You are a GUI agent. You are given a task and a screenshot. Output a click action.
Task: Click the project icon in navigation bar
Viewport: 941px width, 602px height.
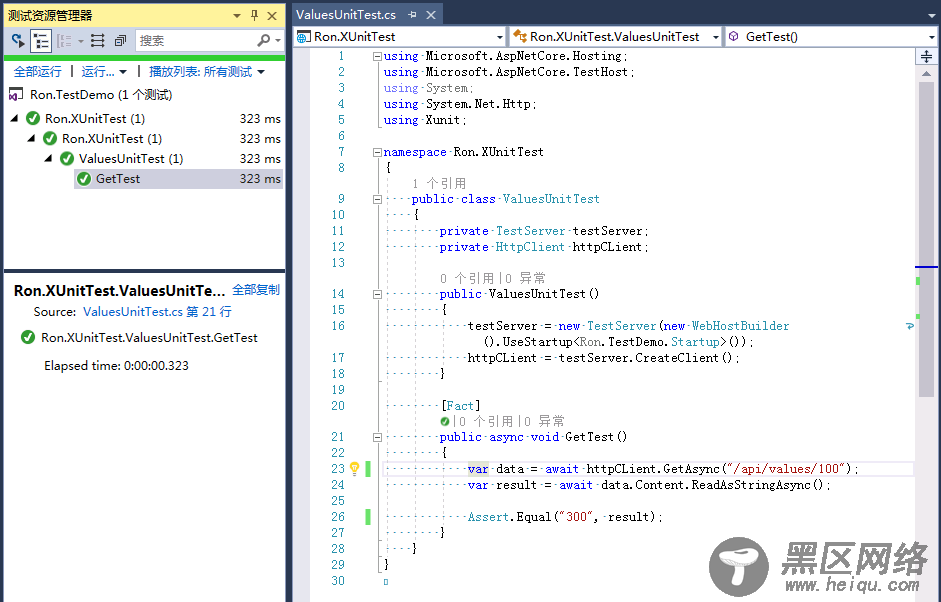tap(304, 37)
